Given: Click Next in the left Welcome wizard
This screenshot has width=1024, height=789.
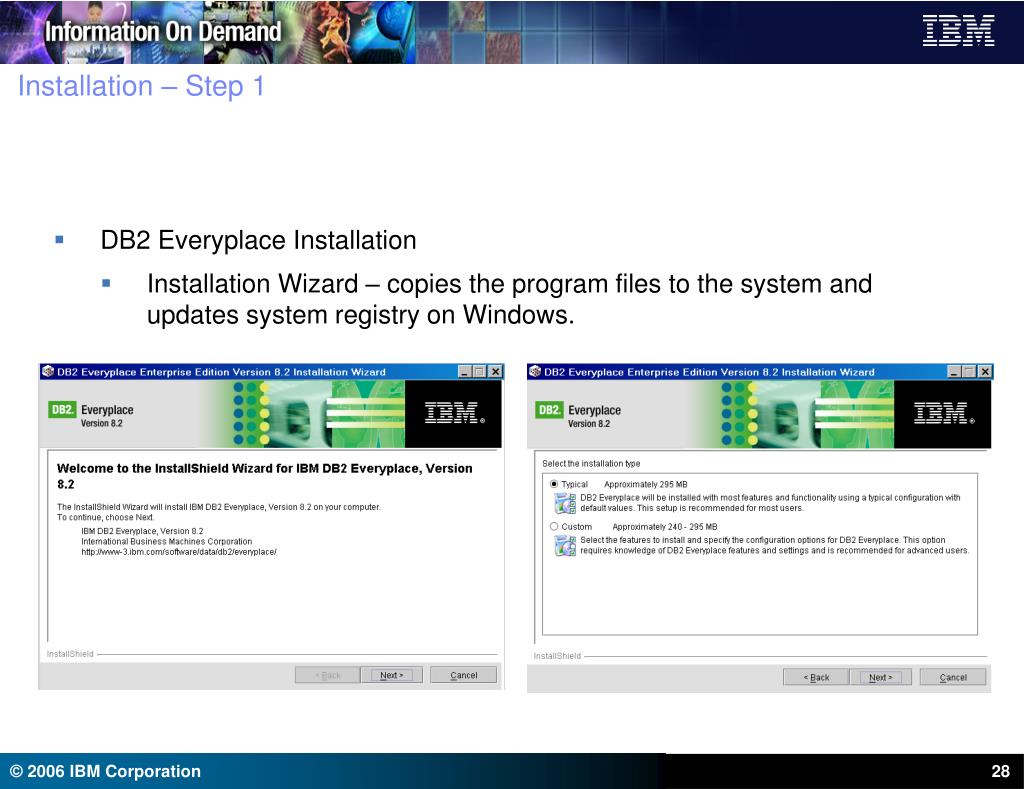Looking at the screenshot, I should coord(392,675).
